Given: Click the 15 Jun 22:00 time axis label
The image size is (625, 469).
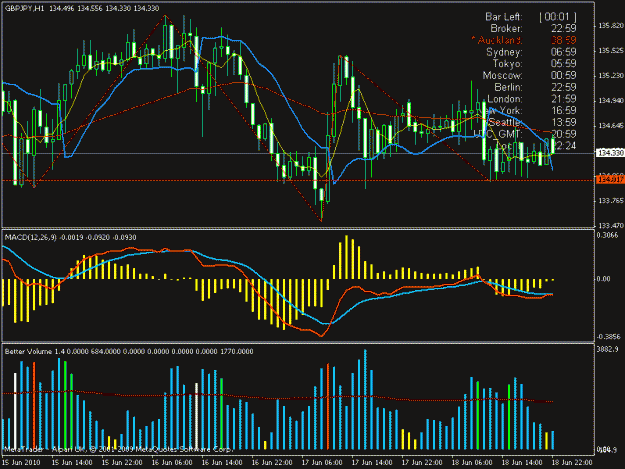Looking at the screenshot, I should [122, 463].
